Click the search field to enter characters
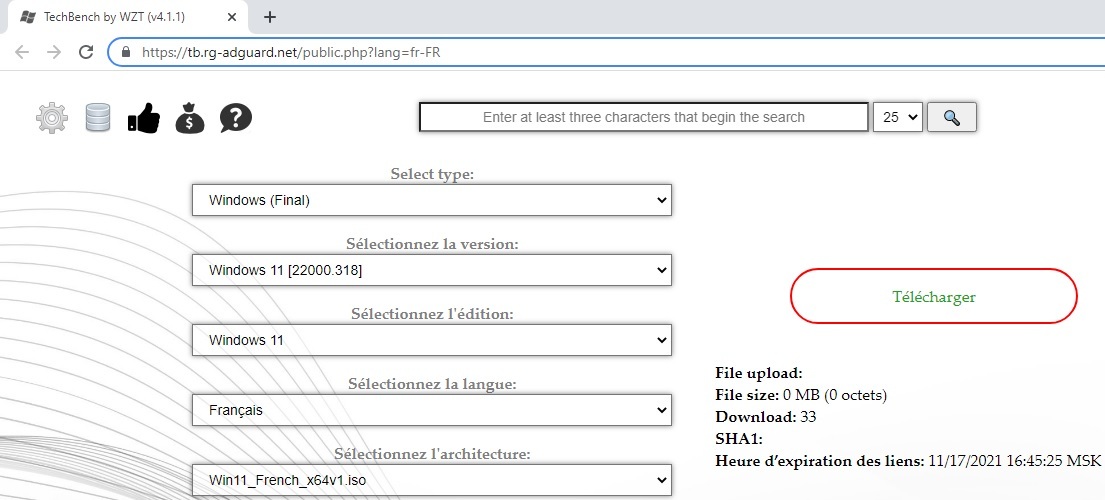 pos(643,118)
